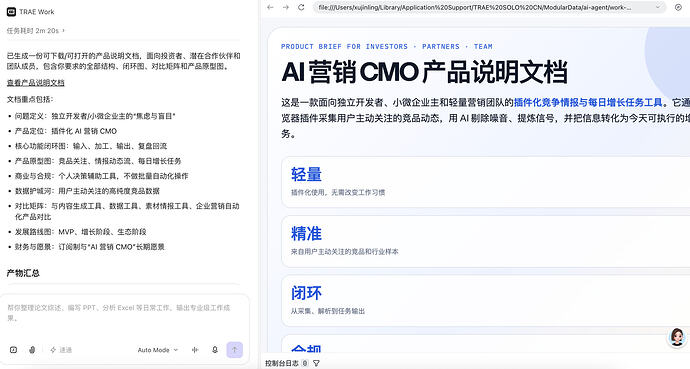The height and width of the screenshot is (369, 690).
Task: Click bullet 发展路线图 line
Action: pos(81,231)
